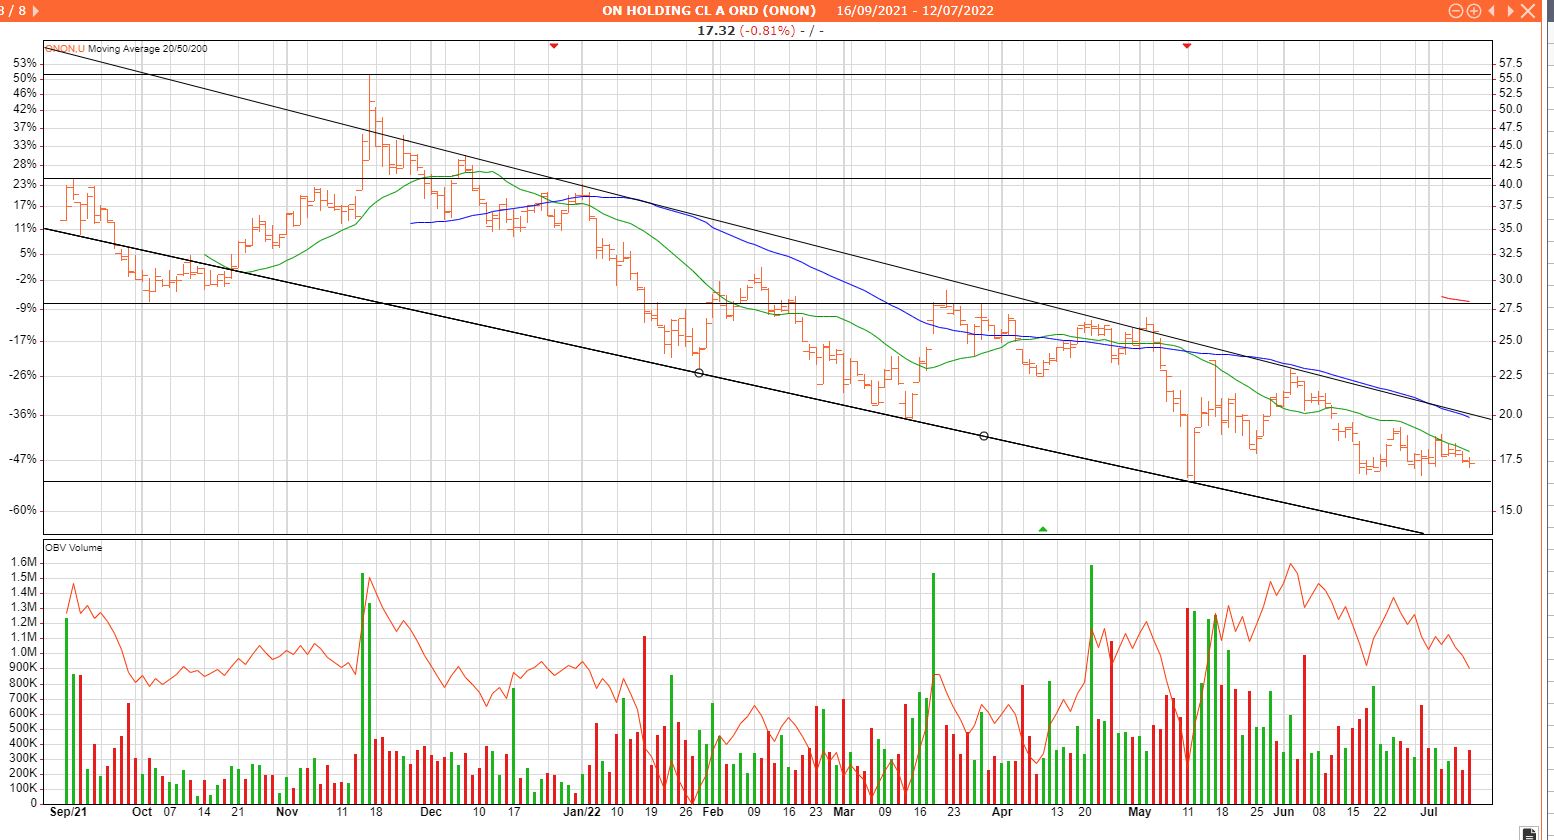Click the green up marker near April

[x=1043, y=528]
